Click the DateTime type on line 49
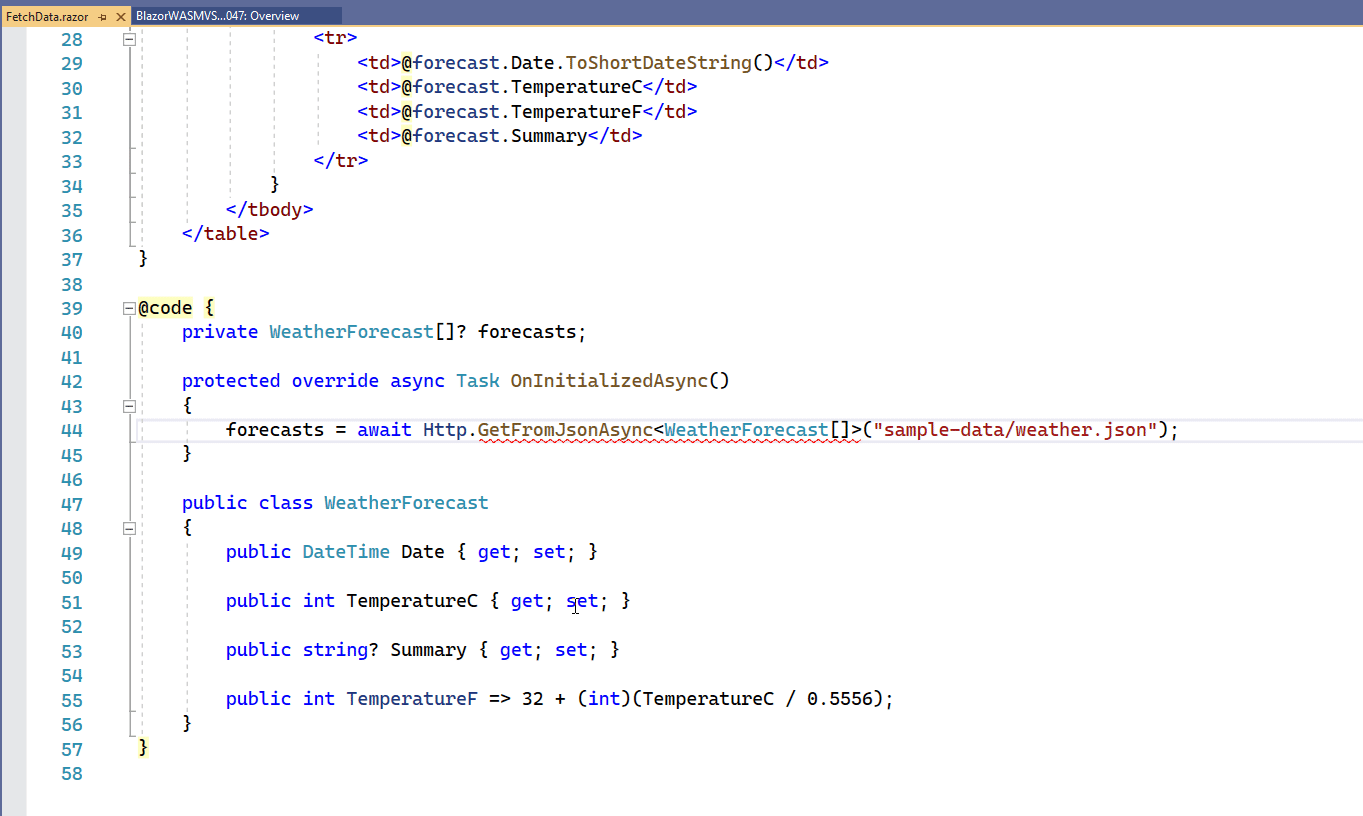 (x=344, y=551)
